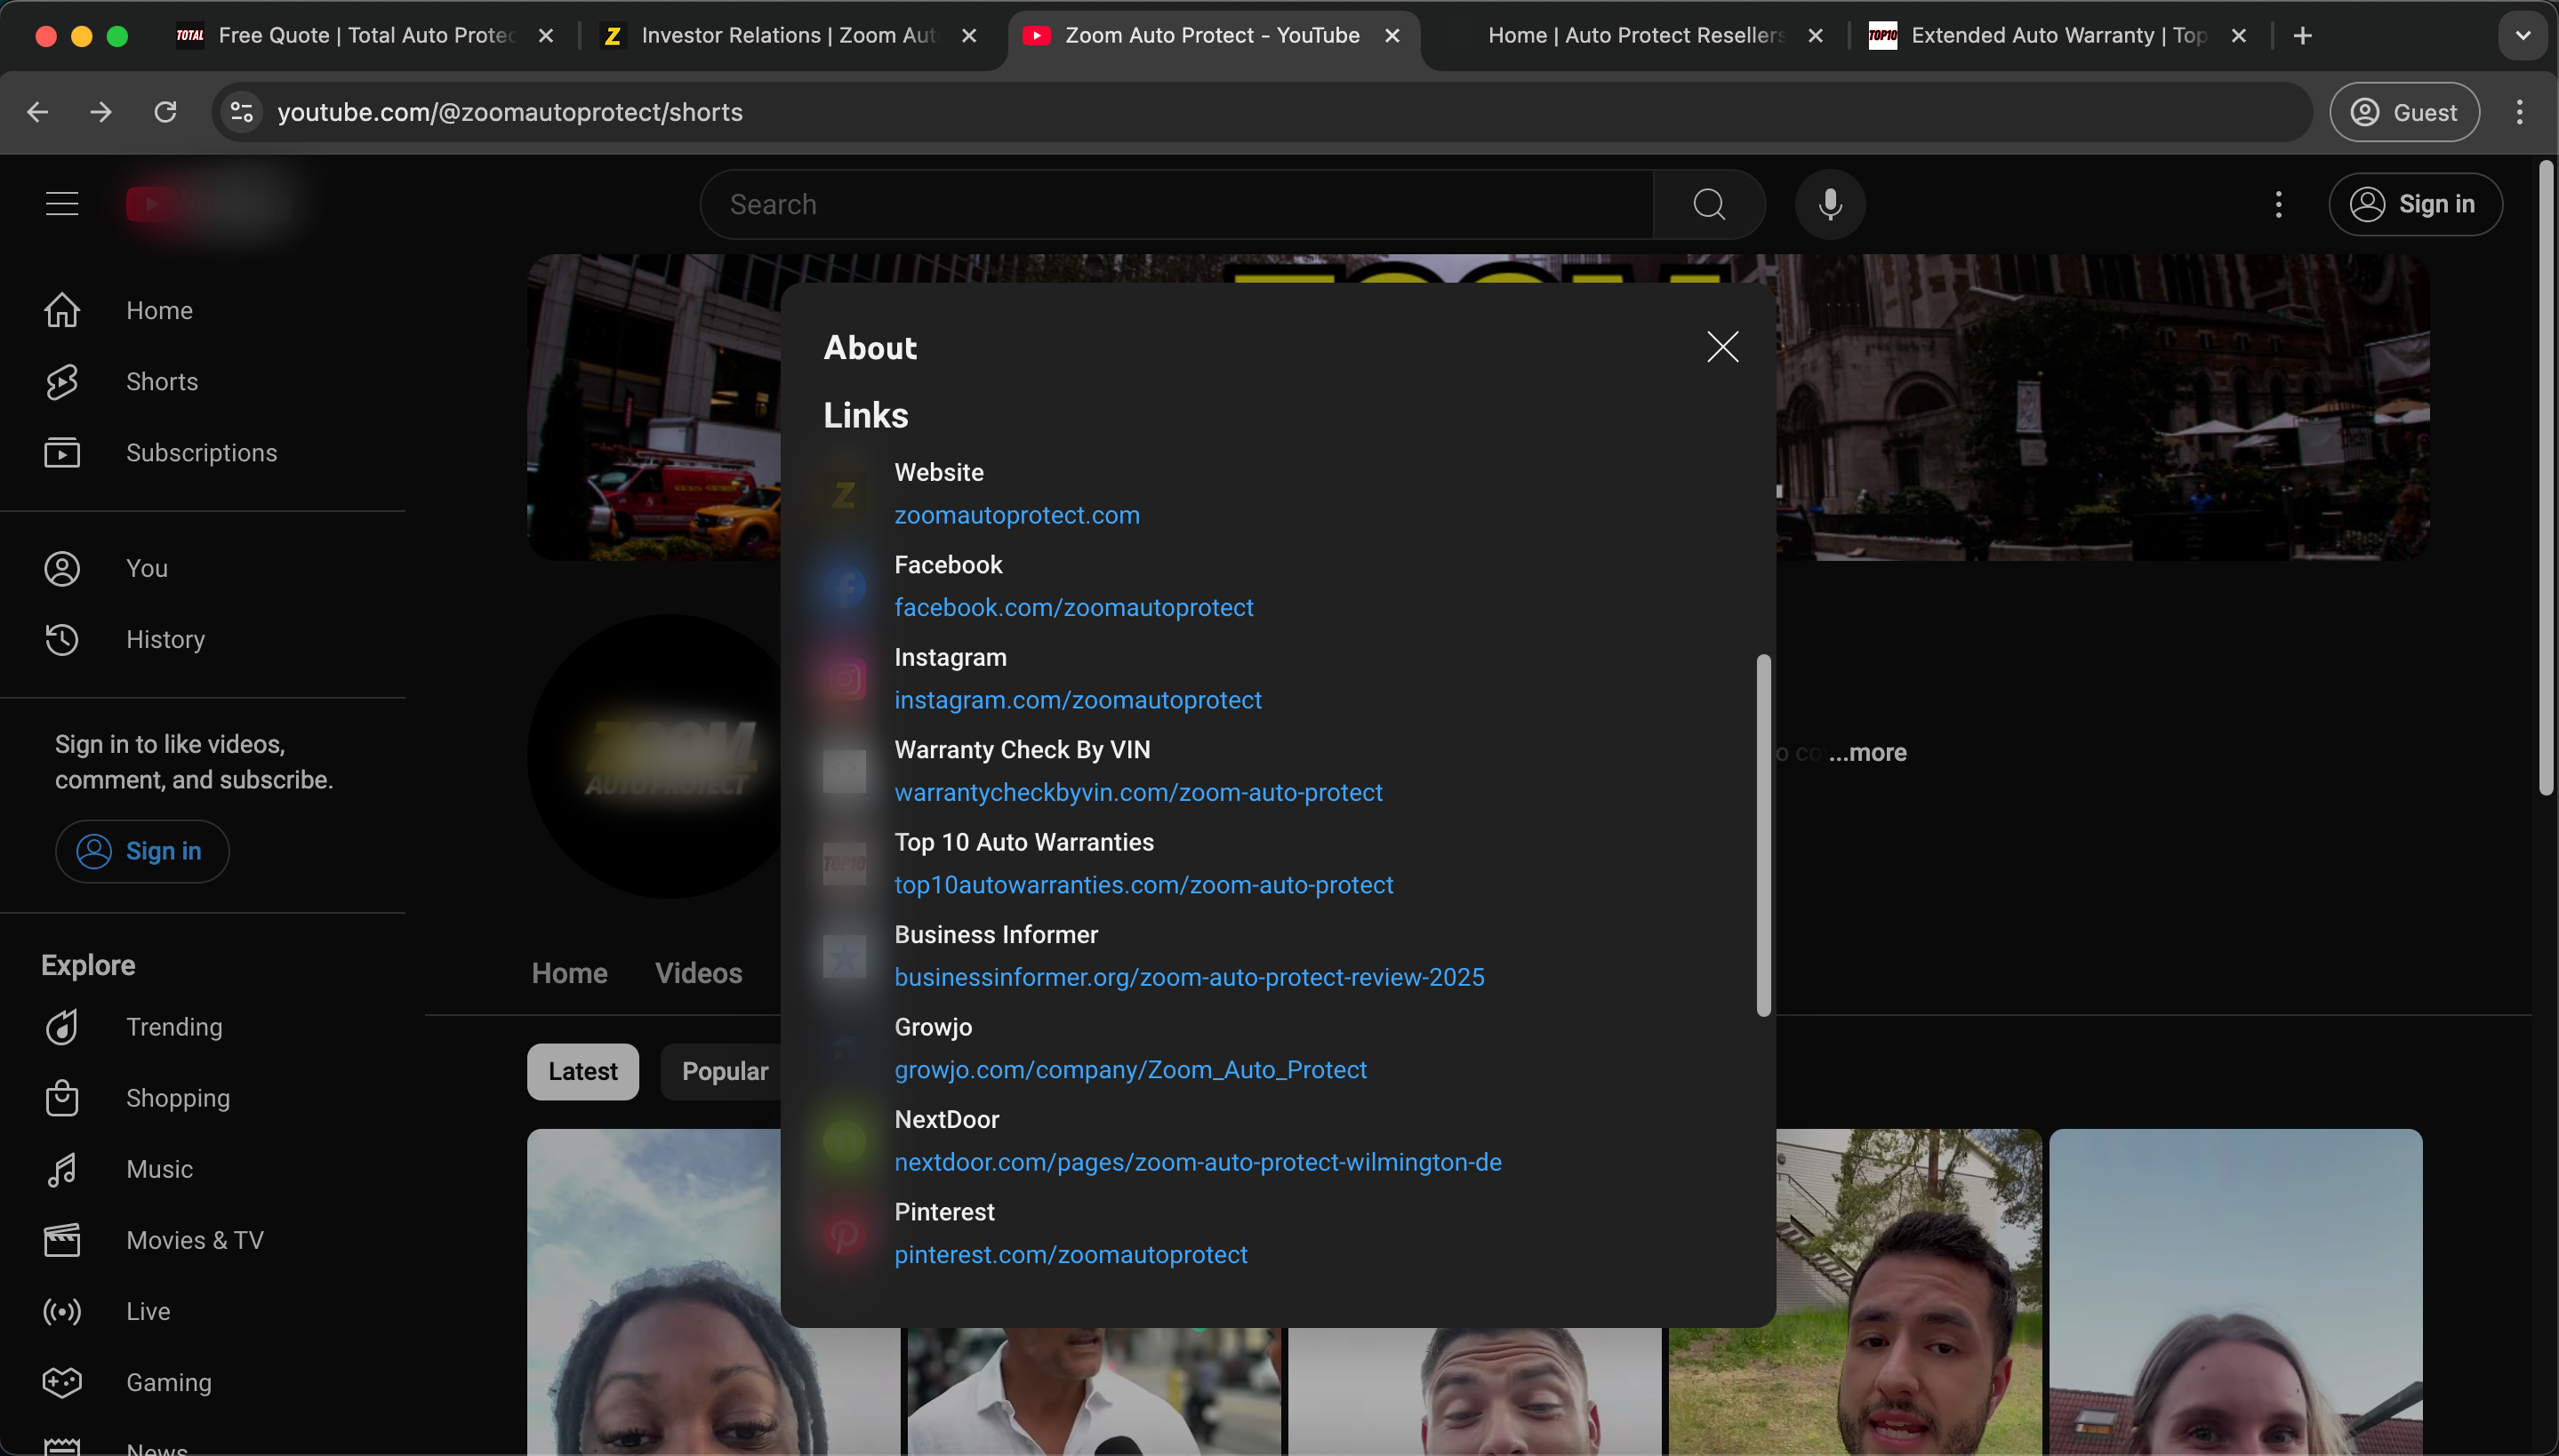Click in the YouTube Search field
The image size is (2559, 1456).
click(x=1176, y=204)
